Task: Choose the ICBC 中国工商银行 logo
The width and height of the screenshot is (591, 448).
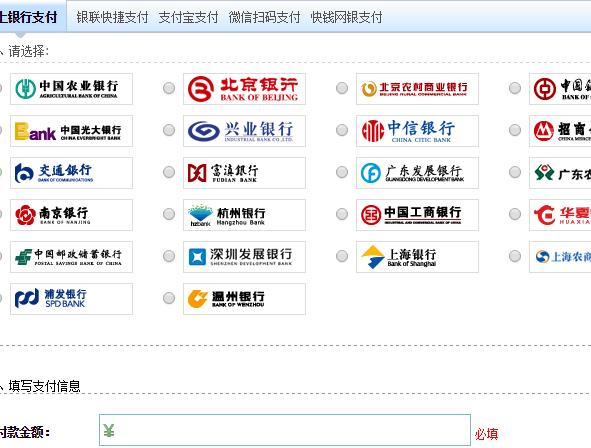Action: coord(417,215)
